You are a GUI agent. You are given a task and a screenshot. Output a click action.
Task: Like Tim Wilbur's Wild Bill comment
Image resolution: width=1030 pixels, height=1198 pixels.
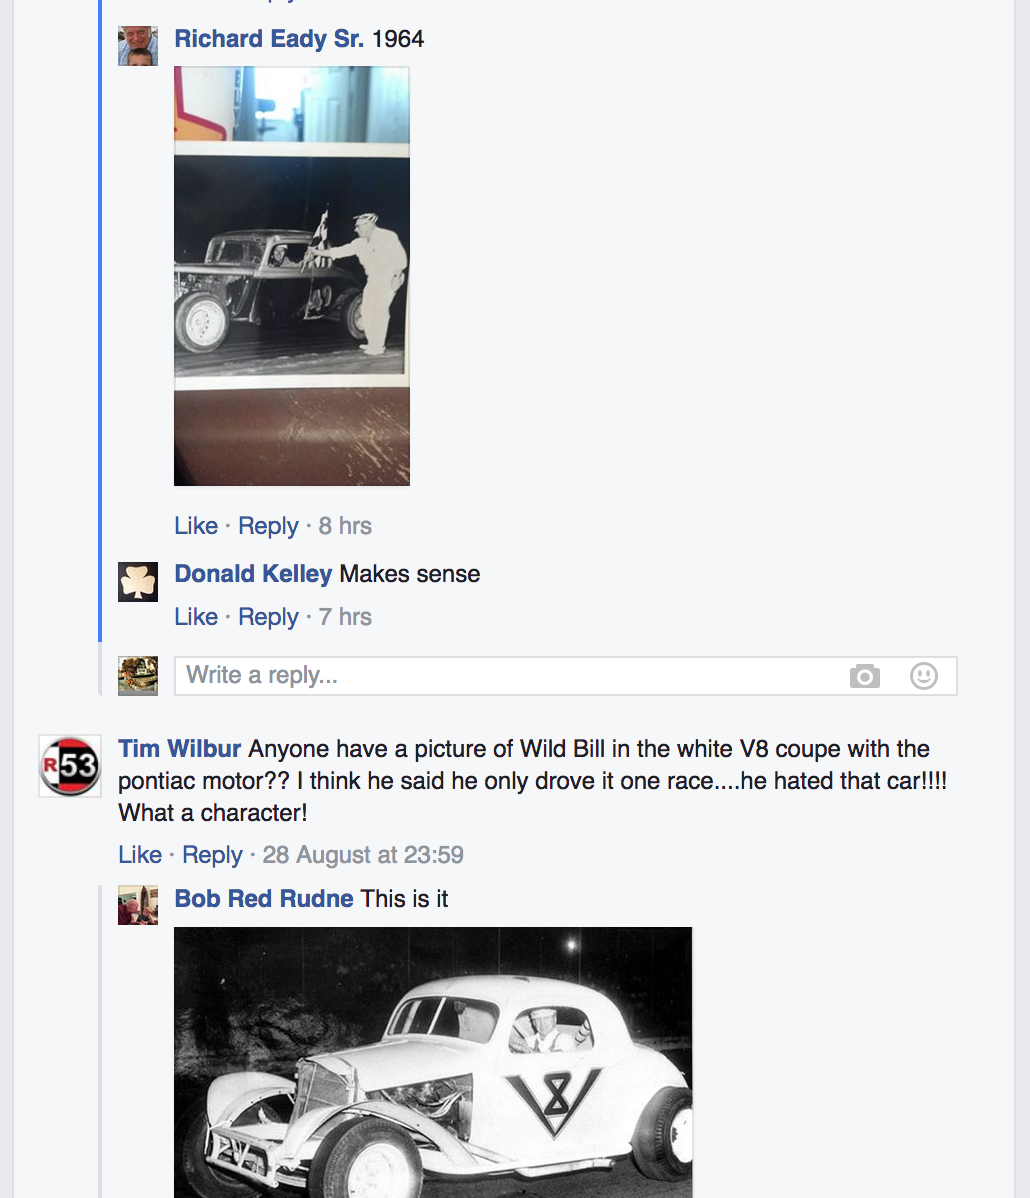tap(140, 854)
